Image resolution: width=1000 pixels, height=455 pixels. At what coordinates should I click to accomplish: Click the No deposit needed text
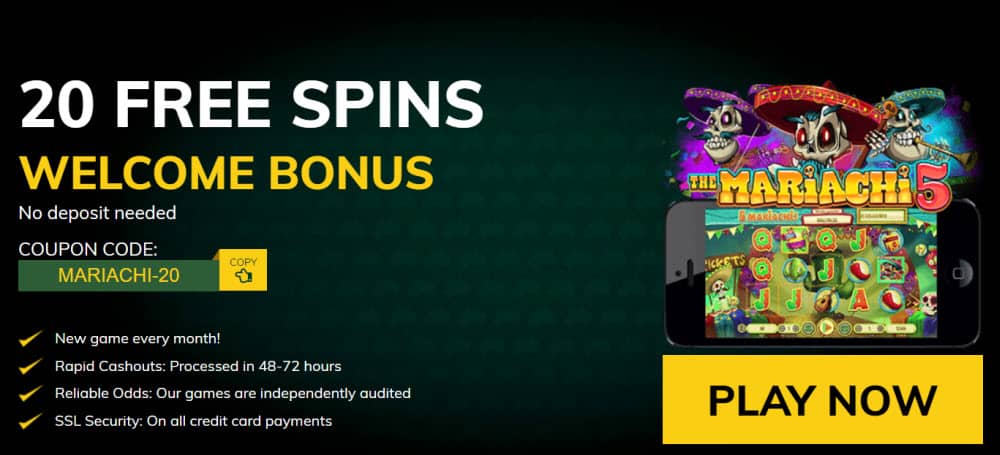[98, 213]
